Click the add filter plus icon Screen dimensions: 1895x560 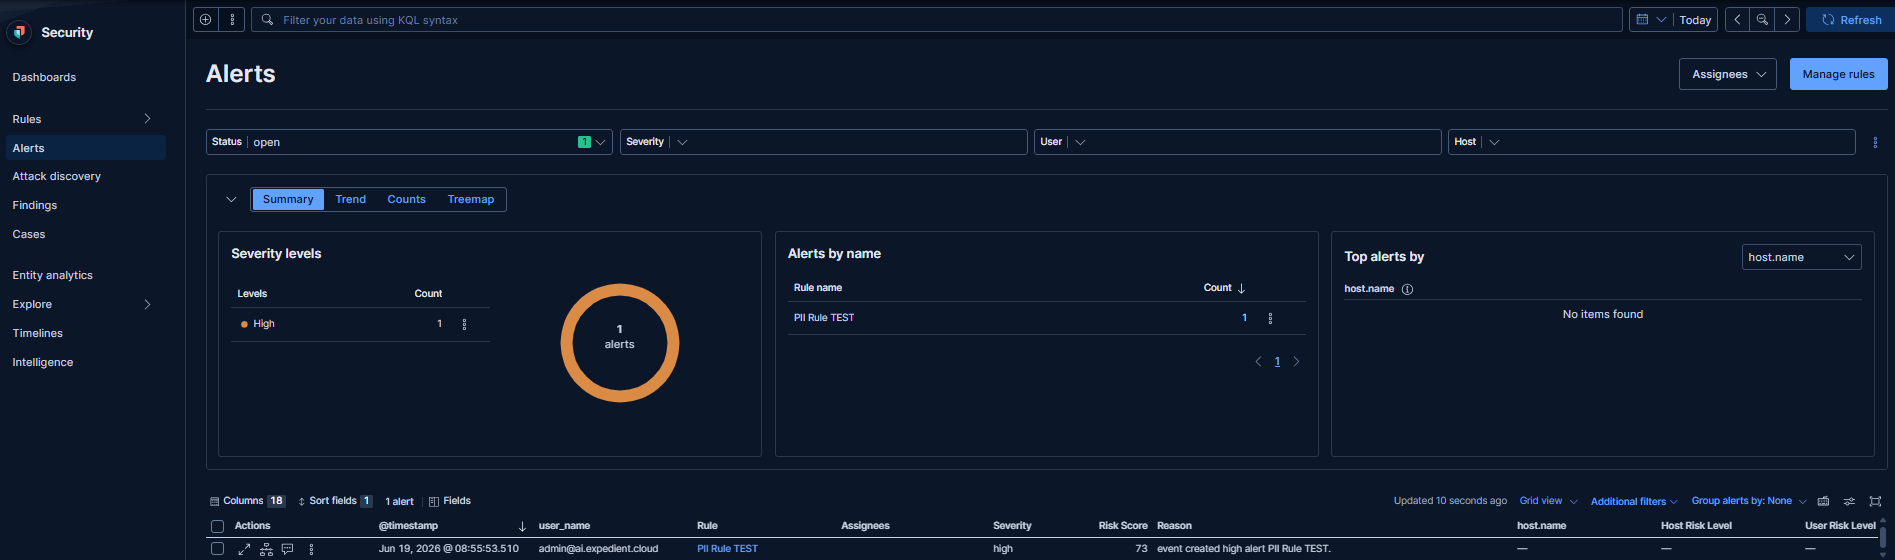(x=206, y=19)
